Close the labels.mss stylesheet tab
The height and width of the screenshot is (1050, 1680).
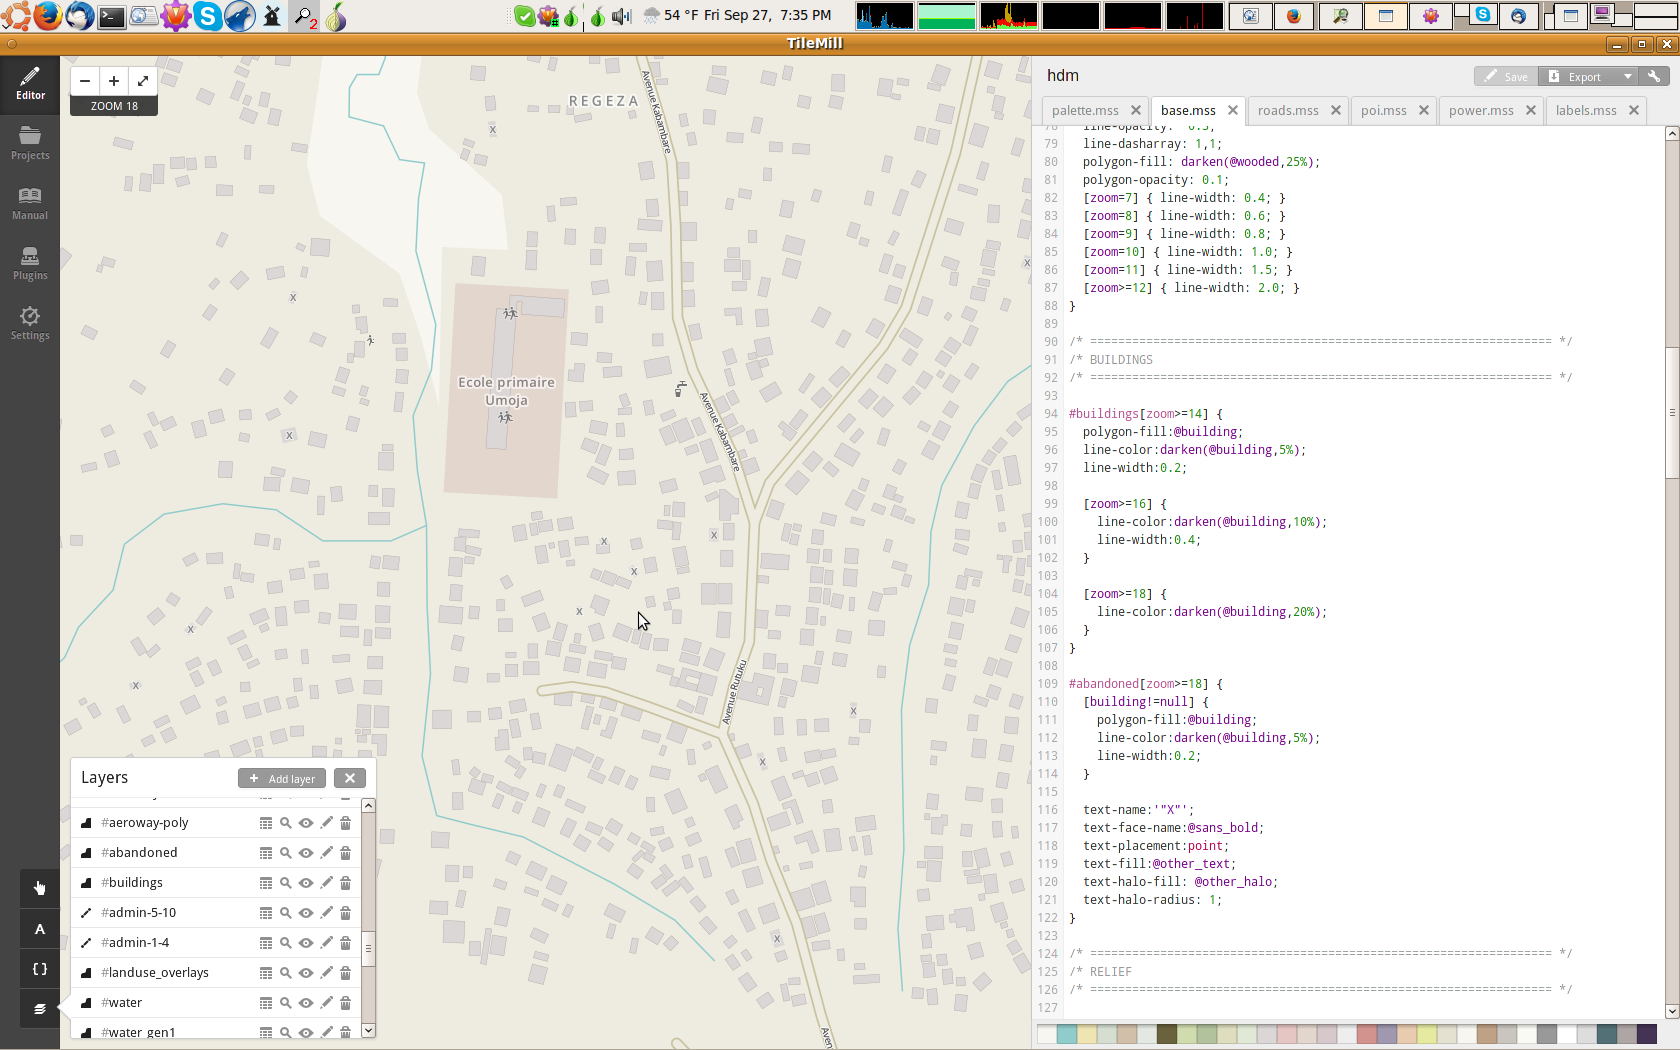pos(1634,110)
